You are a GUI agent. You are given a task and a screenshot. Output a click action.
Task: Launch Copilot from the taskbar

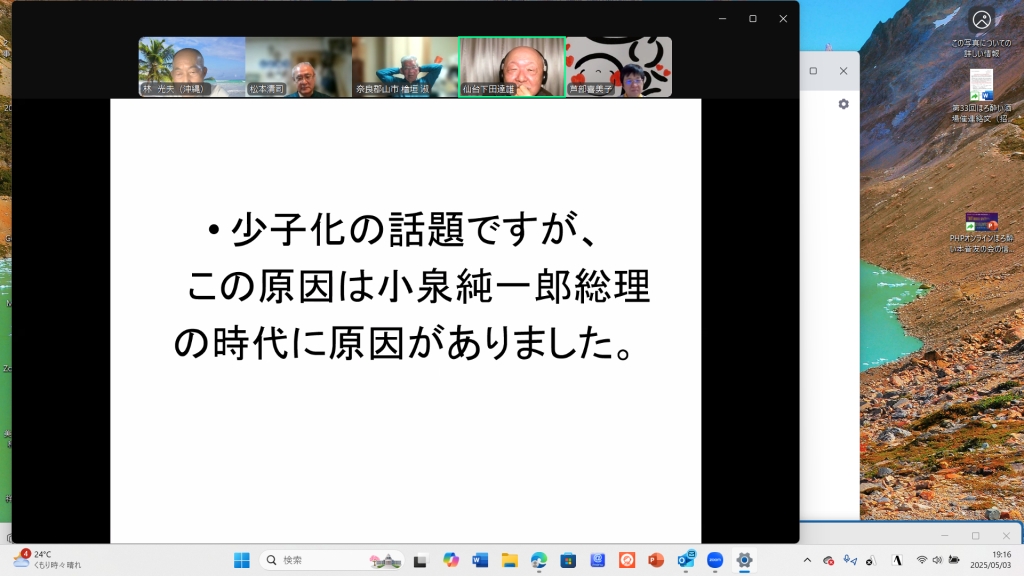pos(451,560)
